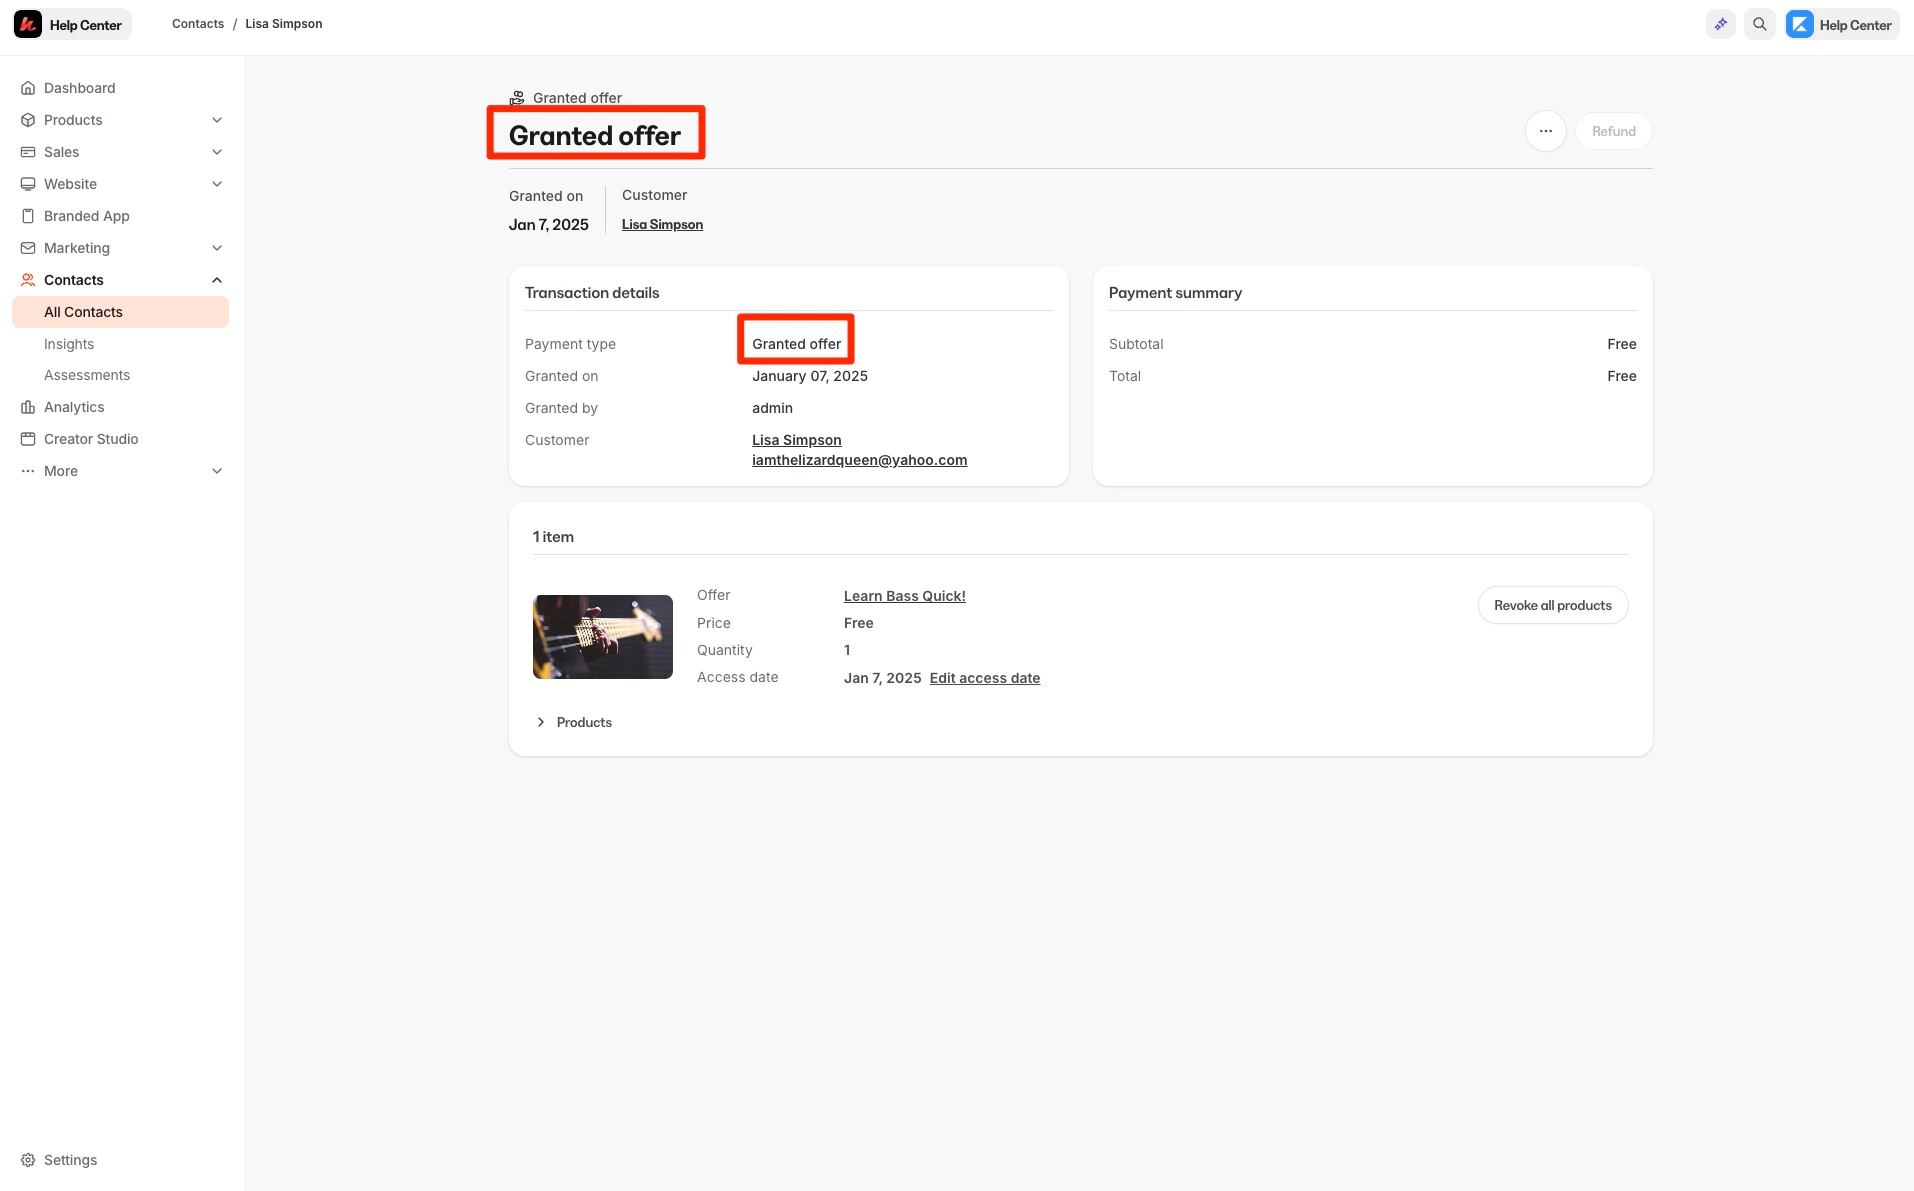This screenshot has height=1191, width=1914.
Task: Select the Analytics section in the sidebar
Action: (x=74, y=407)
